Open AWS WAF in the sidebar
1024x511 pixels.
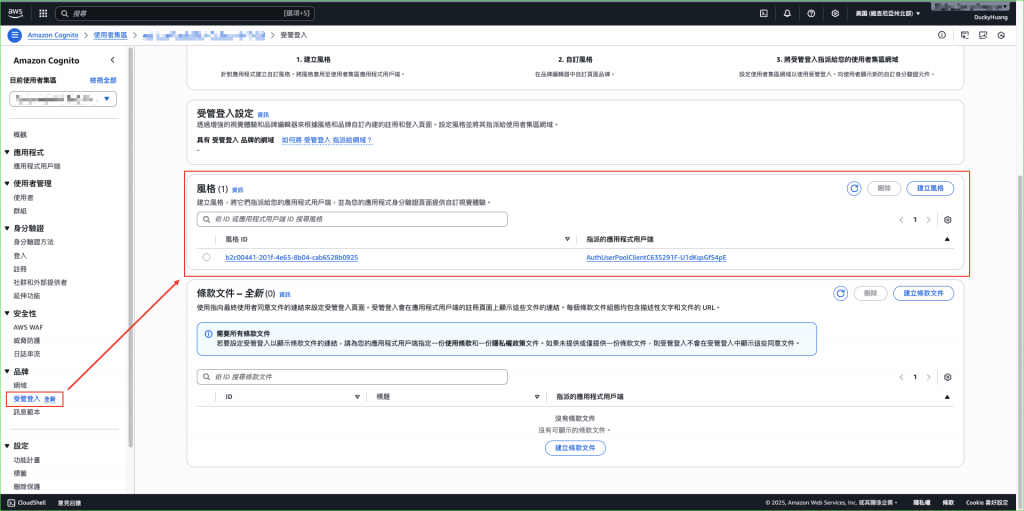click(x=28, y=327)
